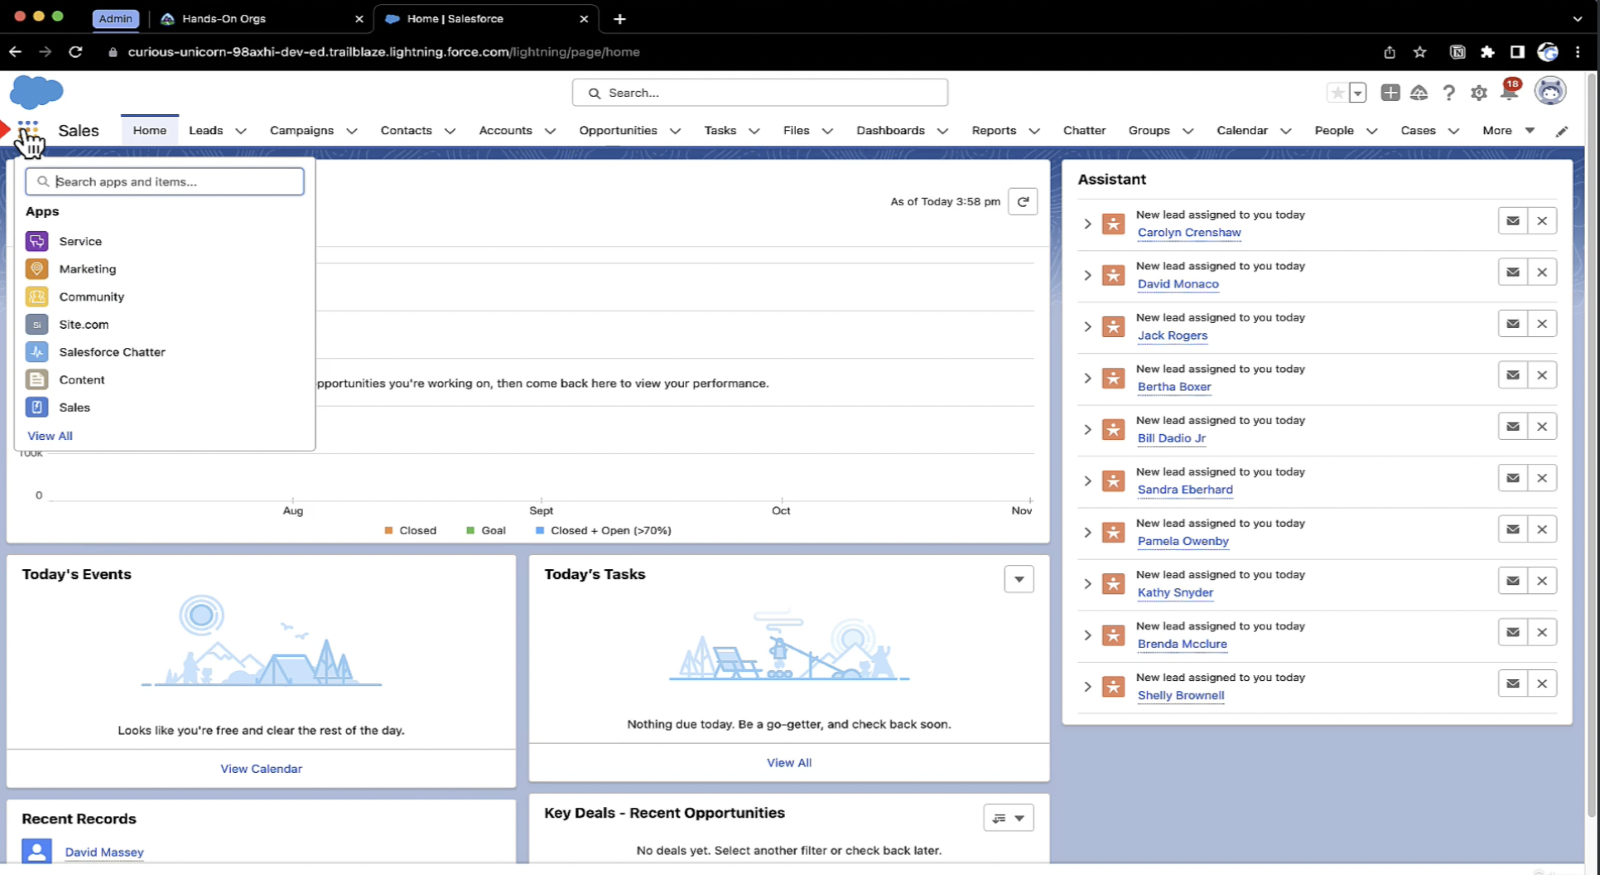Dismiss the Shelly Brownell lead notification
Screen dimensions: 1600x875
[1542, 684]
